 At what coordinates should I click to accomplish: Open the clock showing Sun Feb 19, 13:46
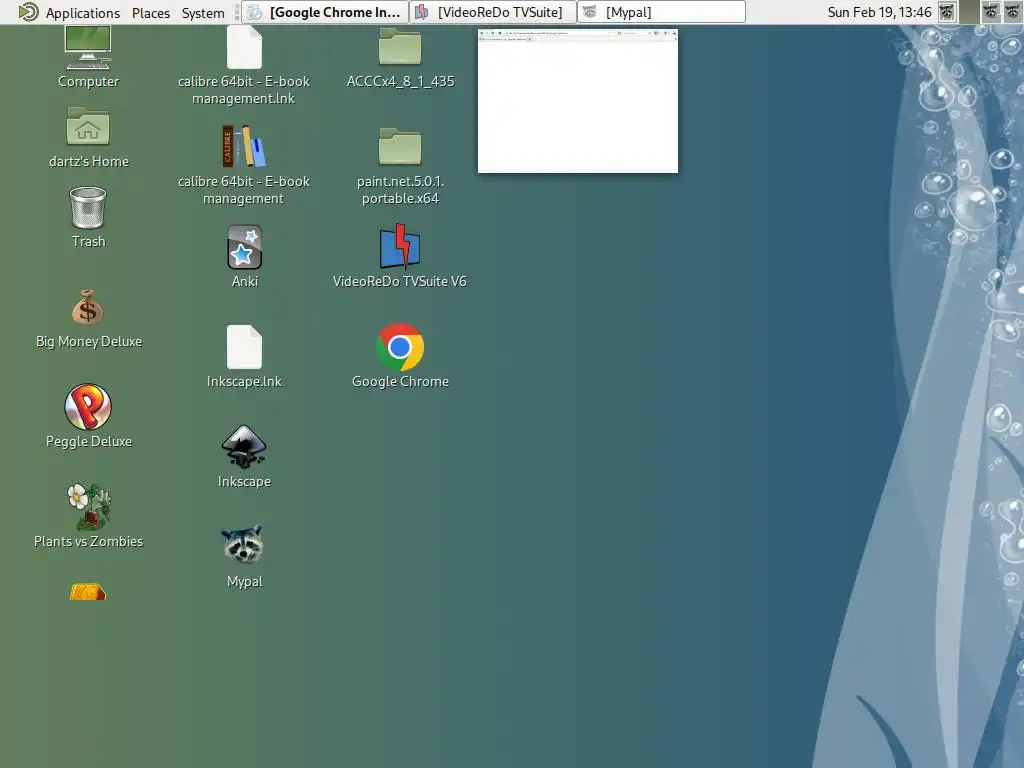pyautogui.click(x=879, y=12)
